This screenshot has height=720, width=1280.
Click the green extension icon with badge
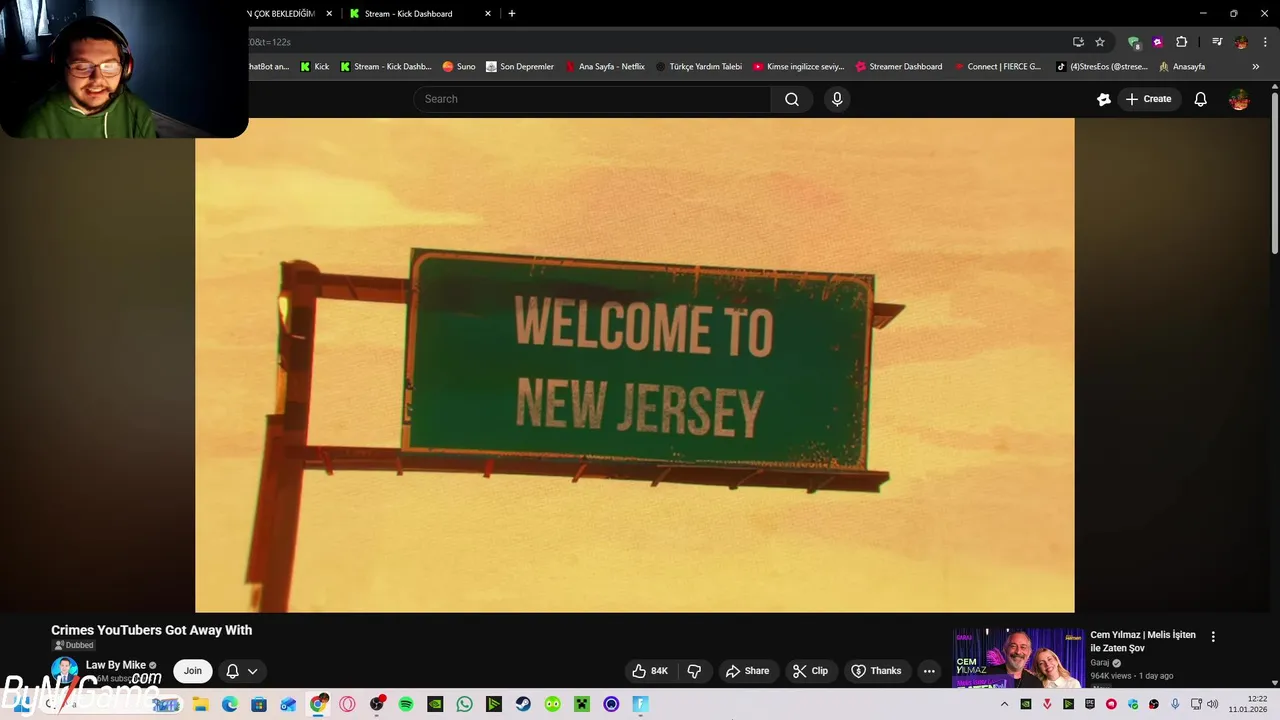[1133, 42]
